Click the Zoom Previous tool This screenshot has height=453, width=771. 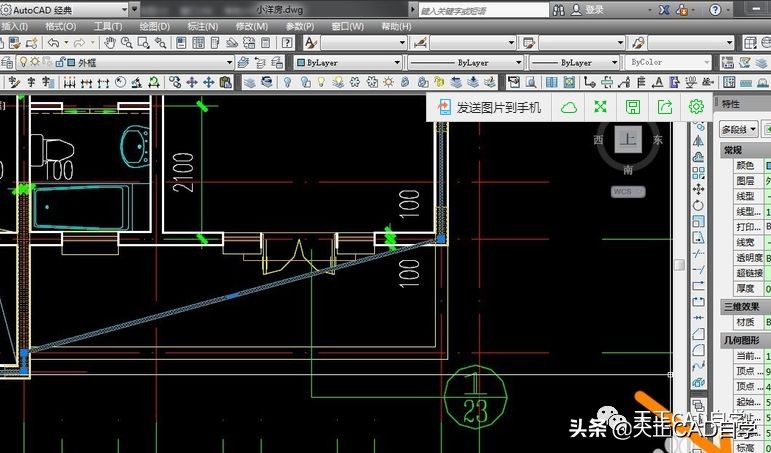point(160,43)
